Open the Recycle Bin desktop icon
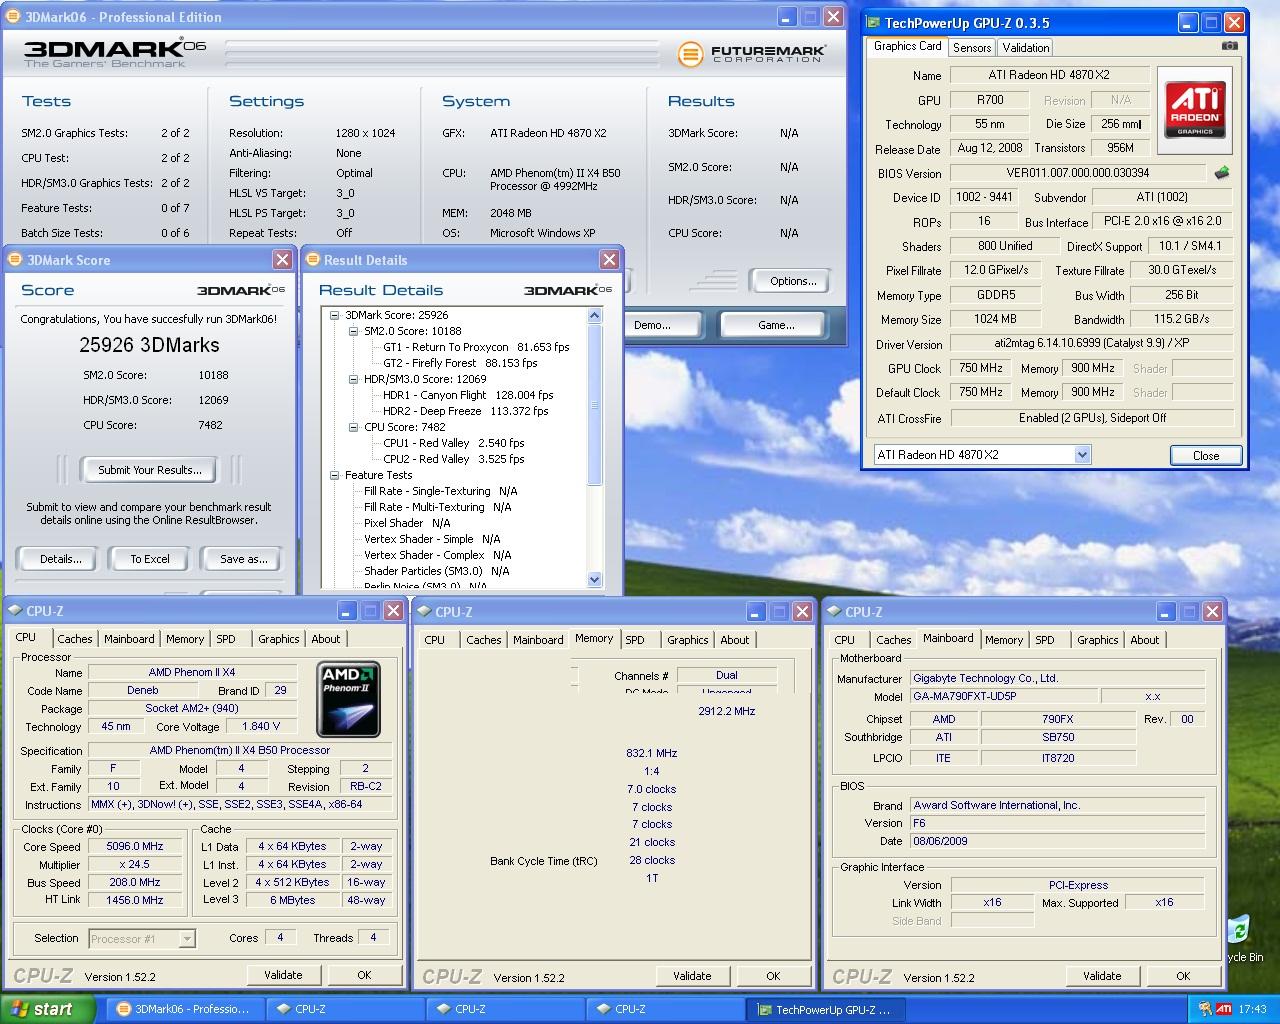The height and width of the screenshot is (1024, 1280). coord(1240,938)
